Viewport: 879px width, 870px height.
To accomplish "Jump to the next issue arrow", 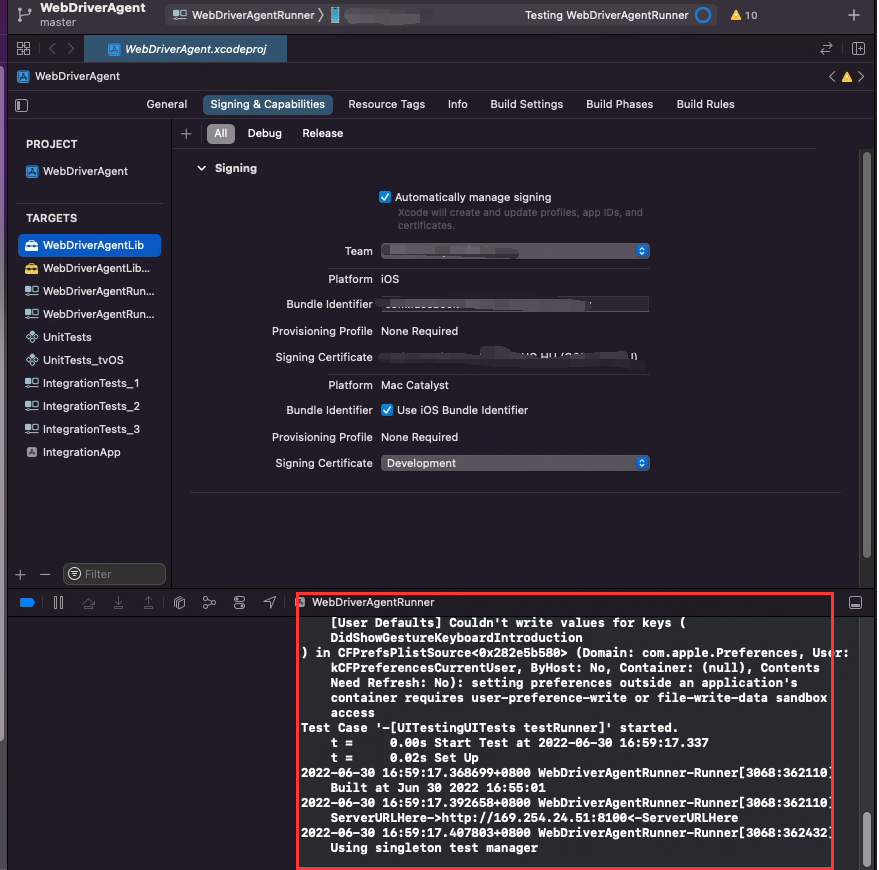I will click(x=861, y=77).
